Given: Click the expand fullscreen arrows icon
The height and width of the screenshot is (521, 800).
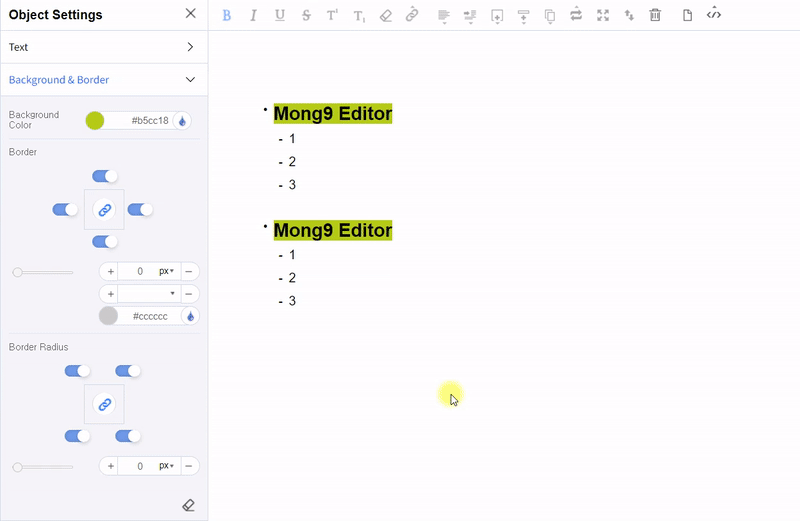Looking at the screenshot, I should (603, 15).
